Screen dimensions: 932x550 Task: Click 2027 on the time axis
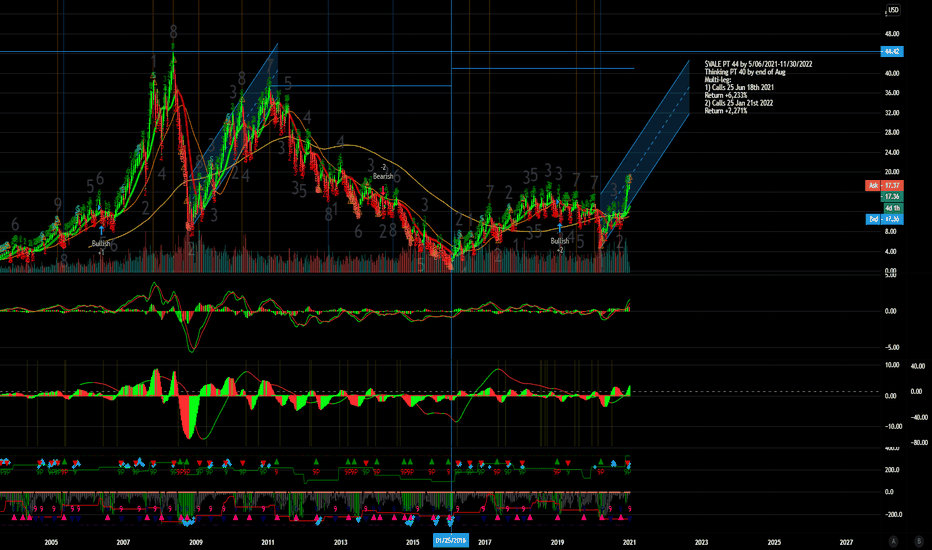click(846, 542)
